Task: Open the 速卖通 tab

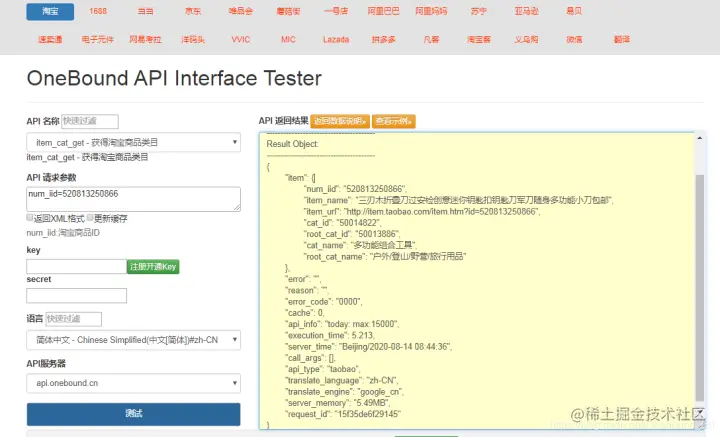Action: (x=50, y=39)
